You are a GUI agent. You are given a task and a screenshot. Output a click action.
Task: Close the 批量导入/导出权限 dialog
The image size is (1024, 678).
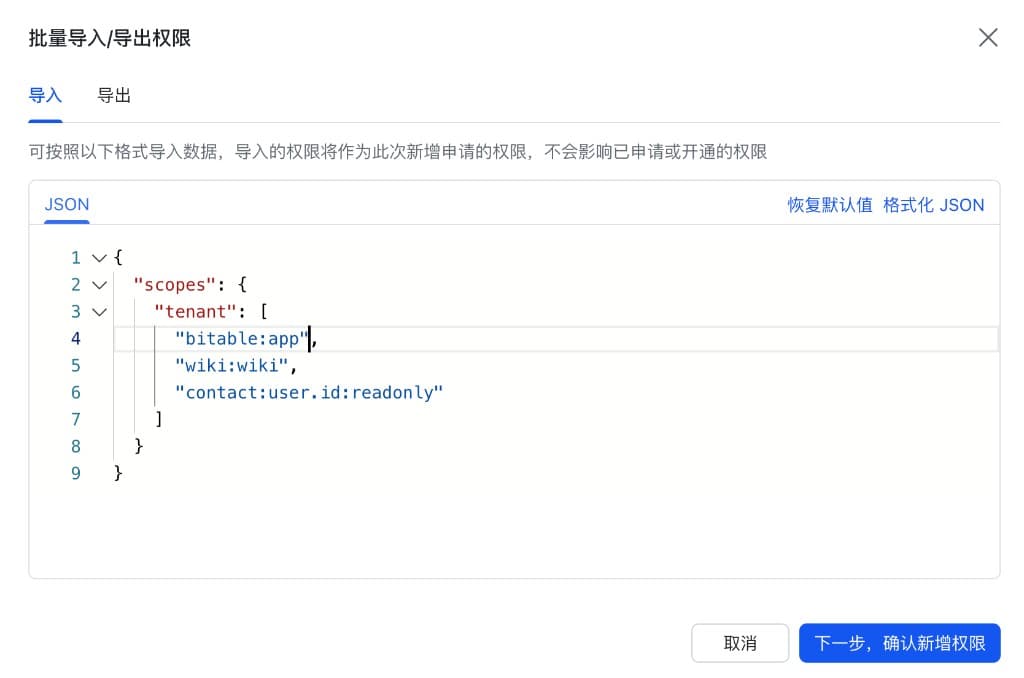tap(988, 37)
